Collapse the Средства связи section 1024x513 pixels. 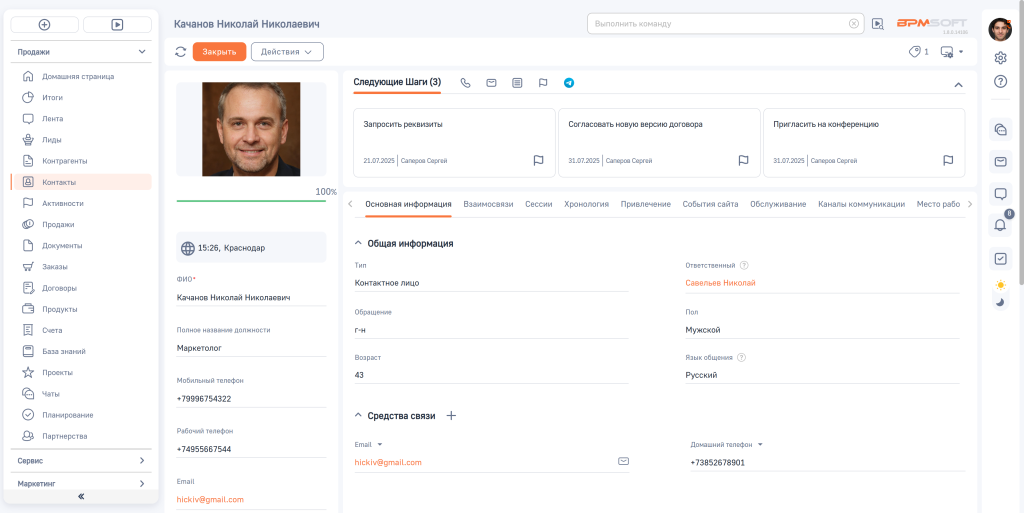point(358,416)
